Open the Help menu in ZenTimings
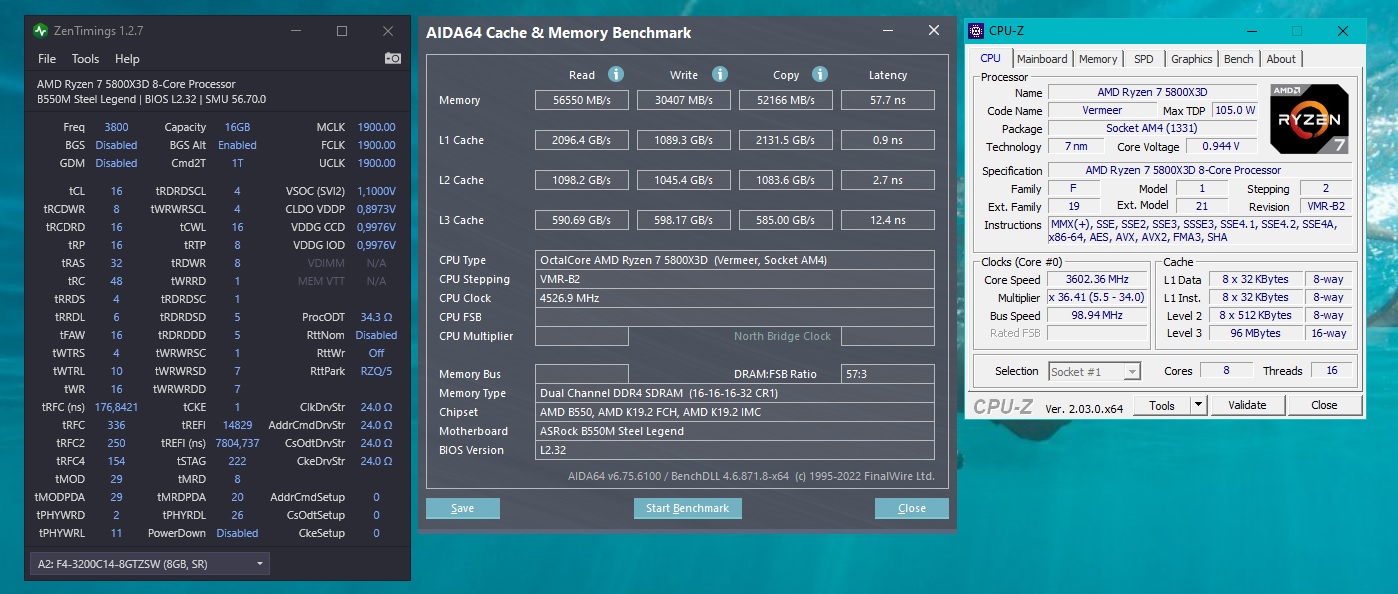This screenshot has height=594, width=1398. tap(127, 59)
